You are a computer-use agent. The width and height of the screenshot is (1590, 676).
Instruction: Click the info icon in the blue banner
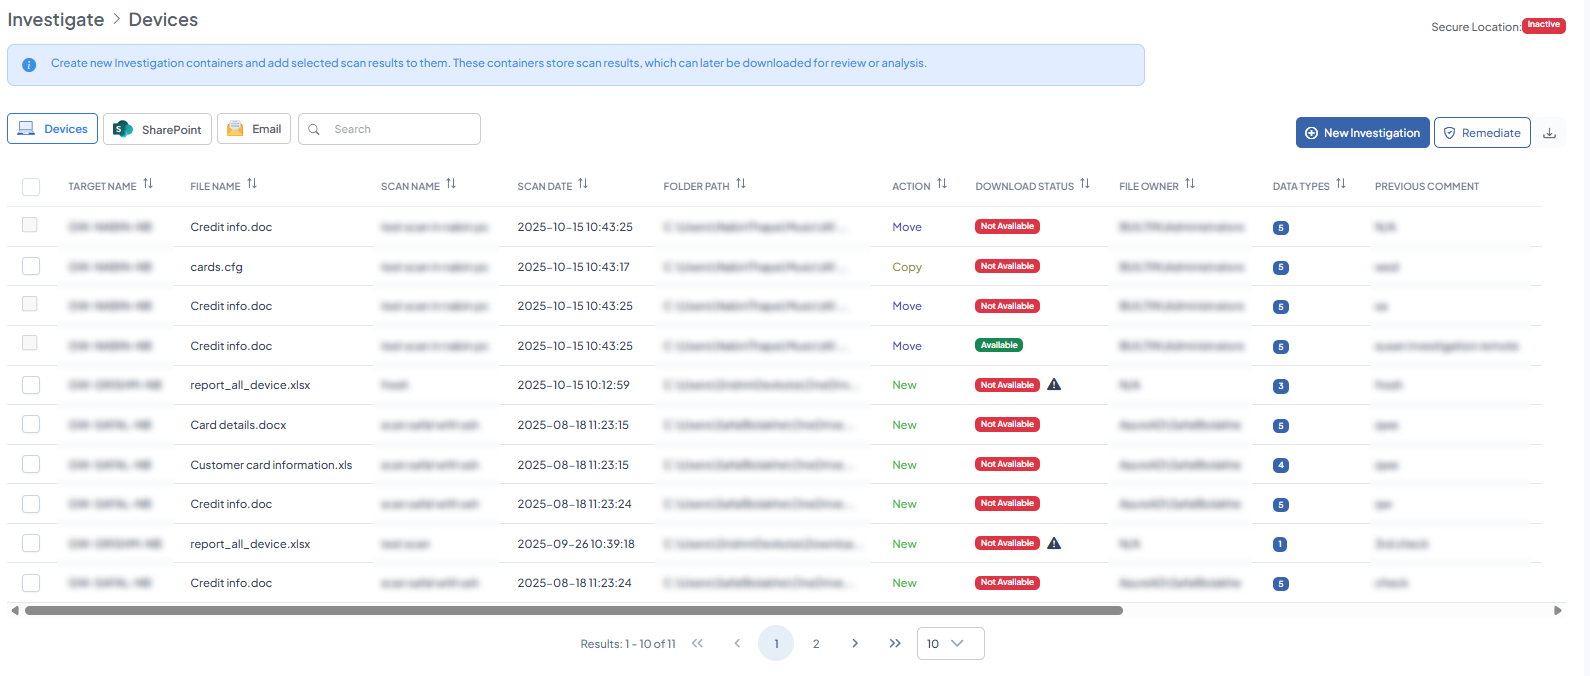click(29, 64)
